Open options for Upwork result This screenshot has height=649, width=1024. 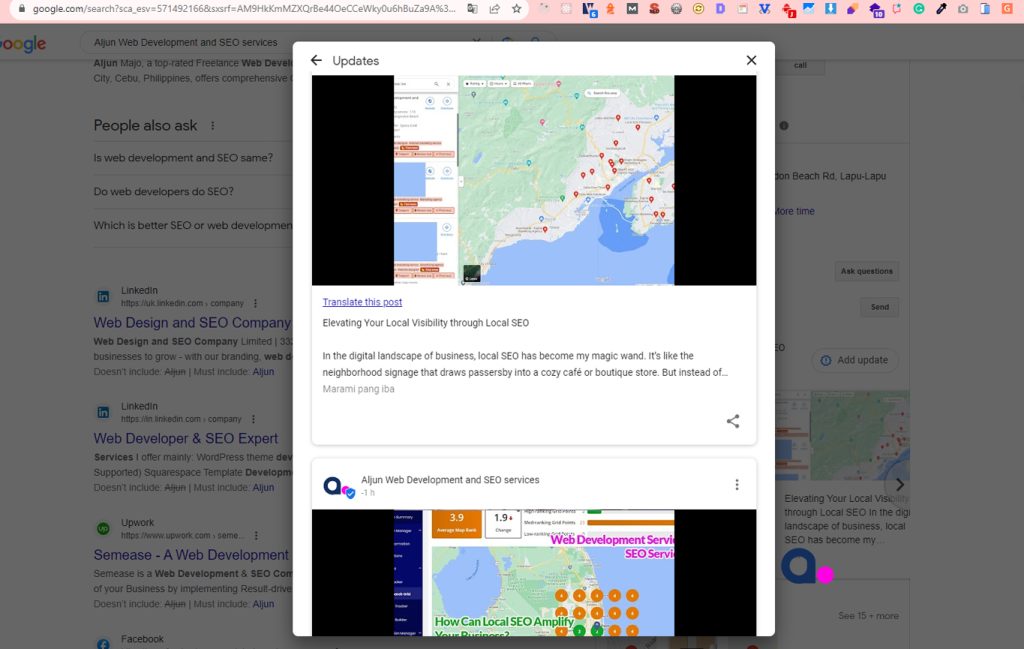[256, 535]
